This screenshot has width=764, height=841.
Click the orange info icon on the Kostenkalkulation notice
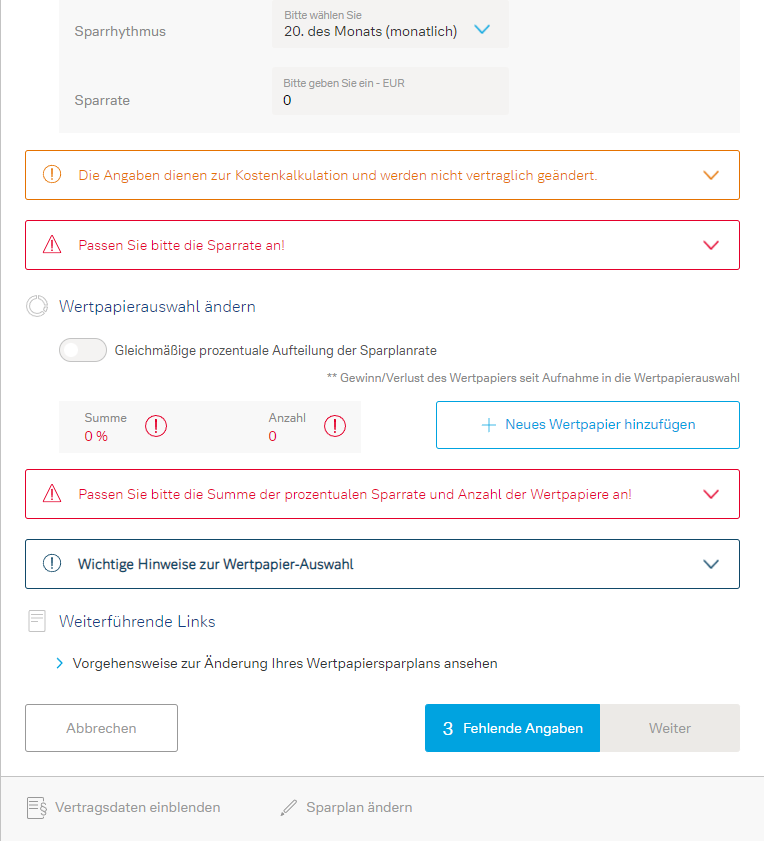click(52, 175)
